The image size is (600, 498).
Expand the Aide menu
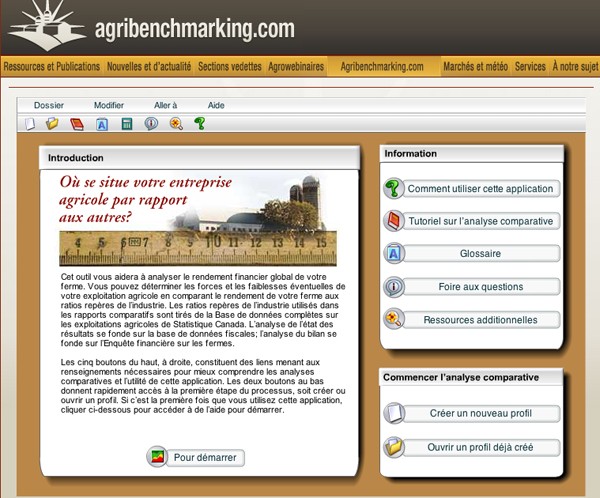pos(216,105)
